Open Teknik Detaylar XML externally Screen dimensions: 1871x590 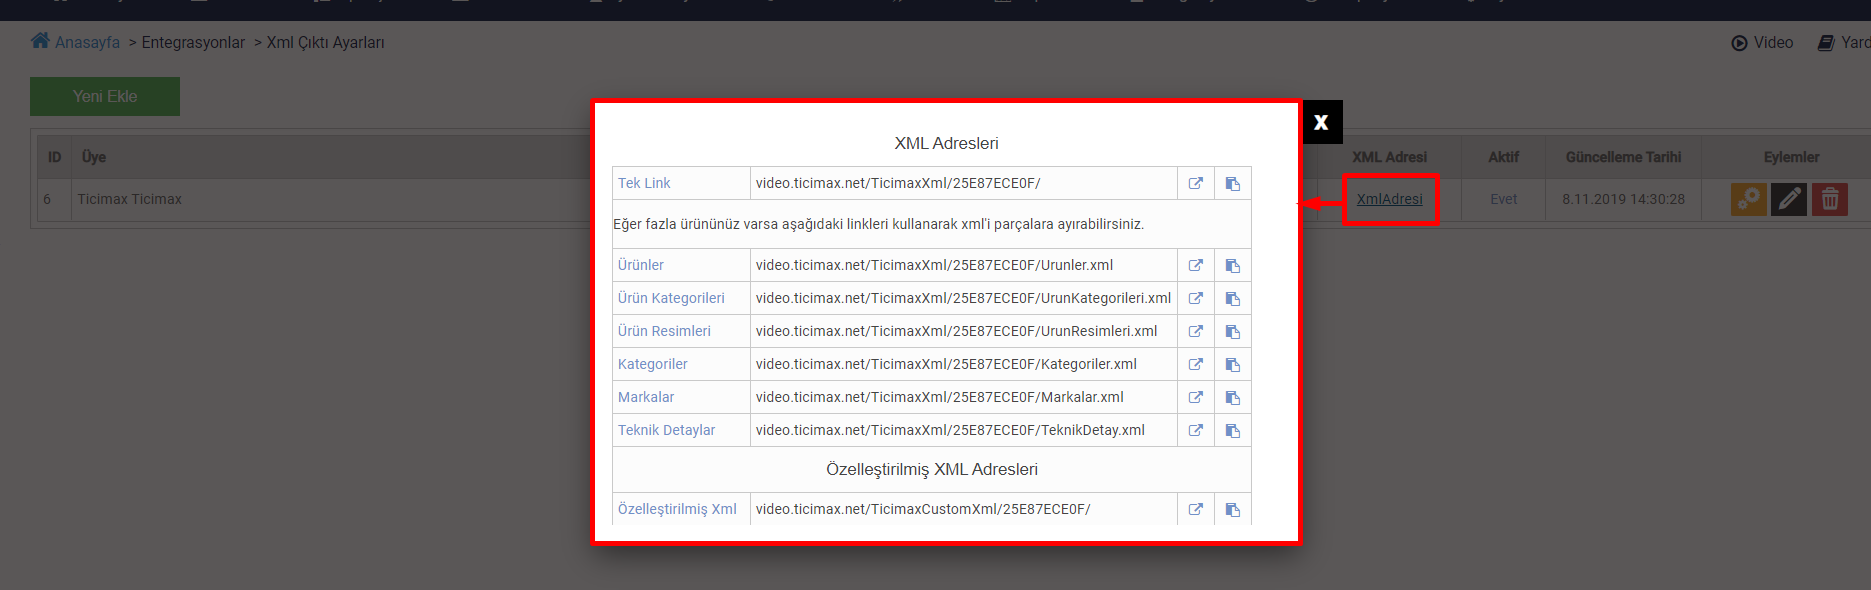click(1195, 430)
